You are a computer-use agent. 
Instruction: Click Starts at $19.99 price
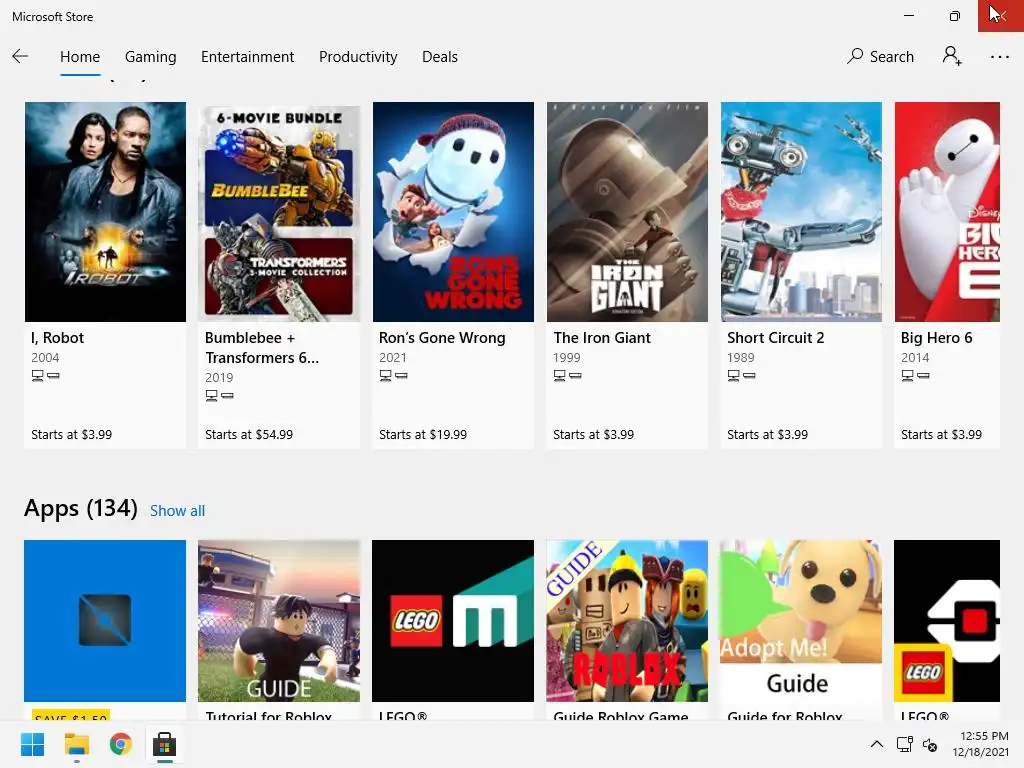coord(423,434)
